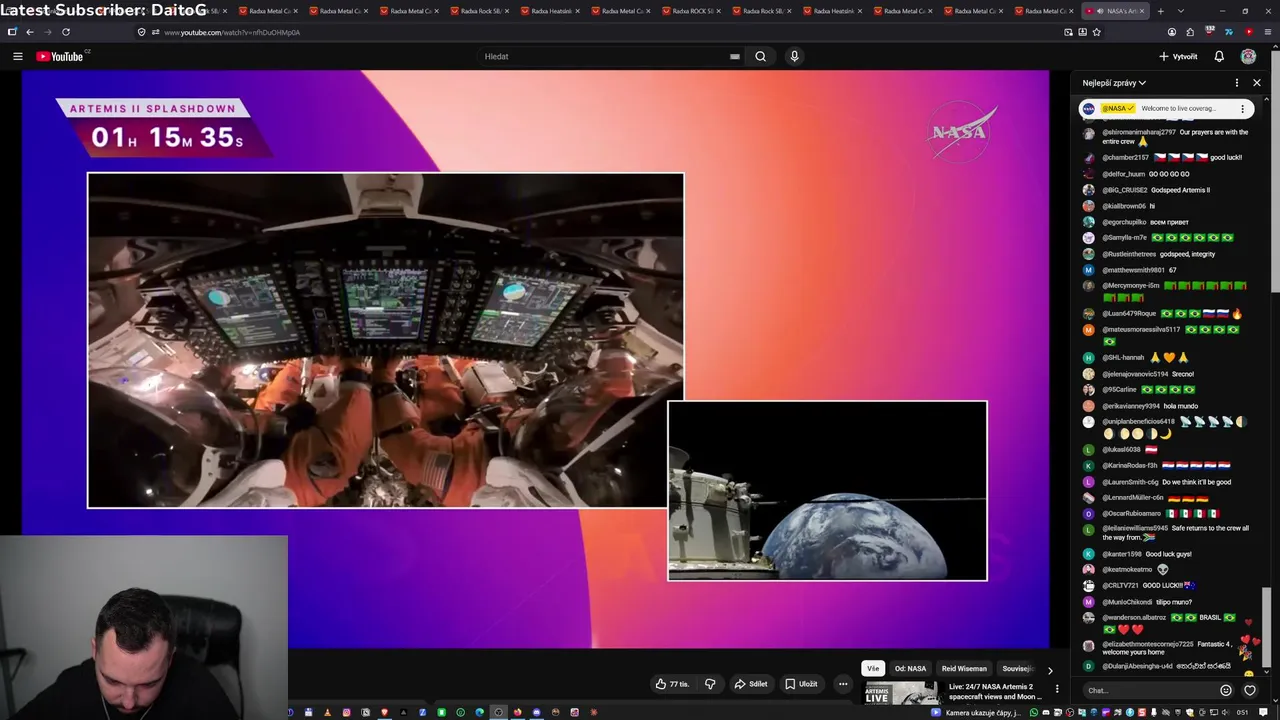Open @kanter1598 chat author

click(x=1121, y=554)
